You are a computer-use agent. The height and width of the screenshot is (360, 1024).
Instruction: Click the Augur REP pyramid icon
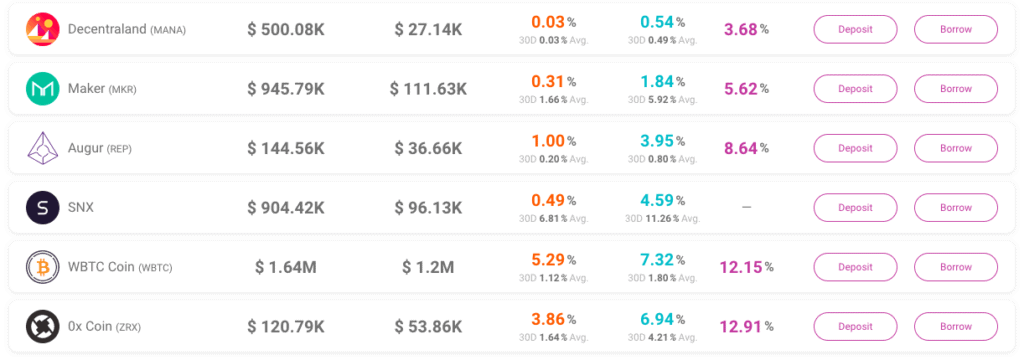[42, 148]
